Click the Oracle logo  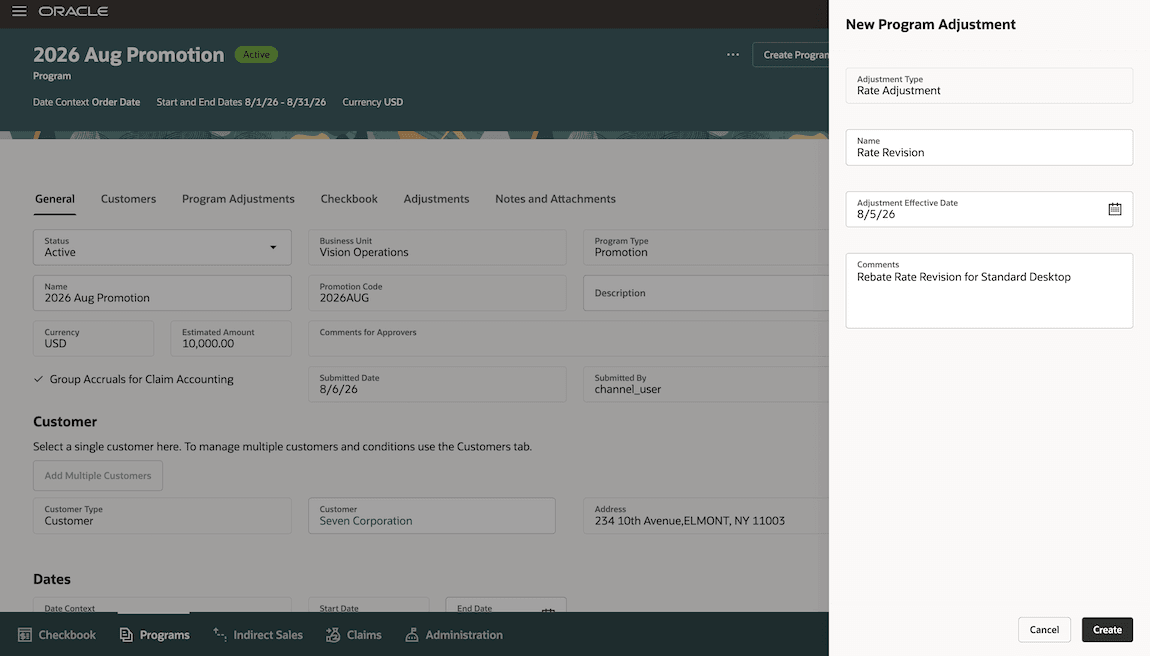73,11
